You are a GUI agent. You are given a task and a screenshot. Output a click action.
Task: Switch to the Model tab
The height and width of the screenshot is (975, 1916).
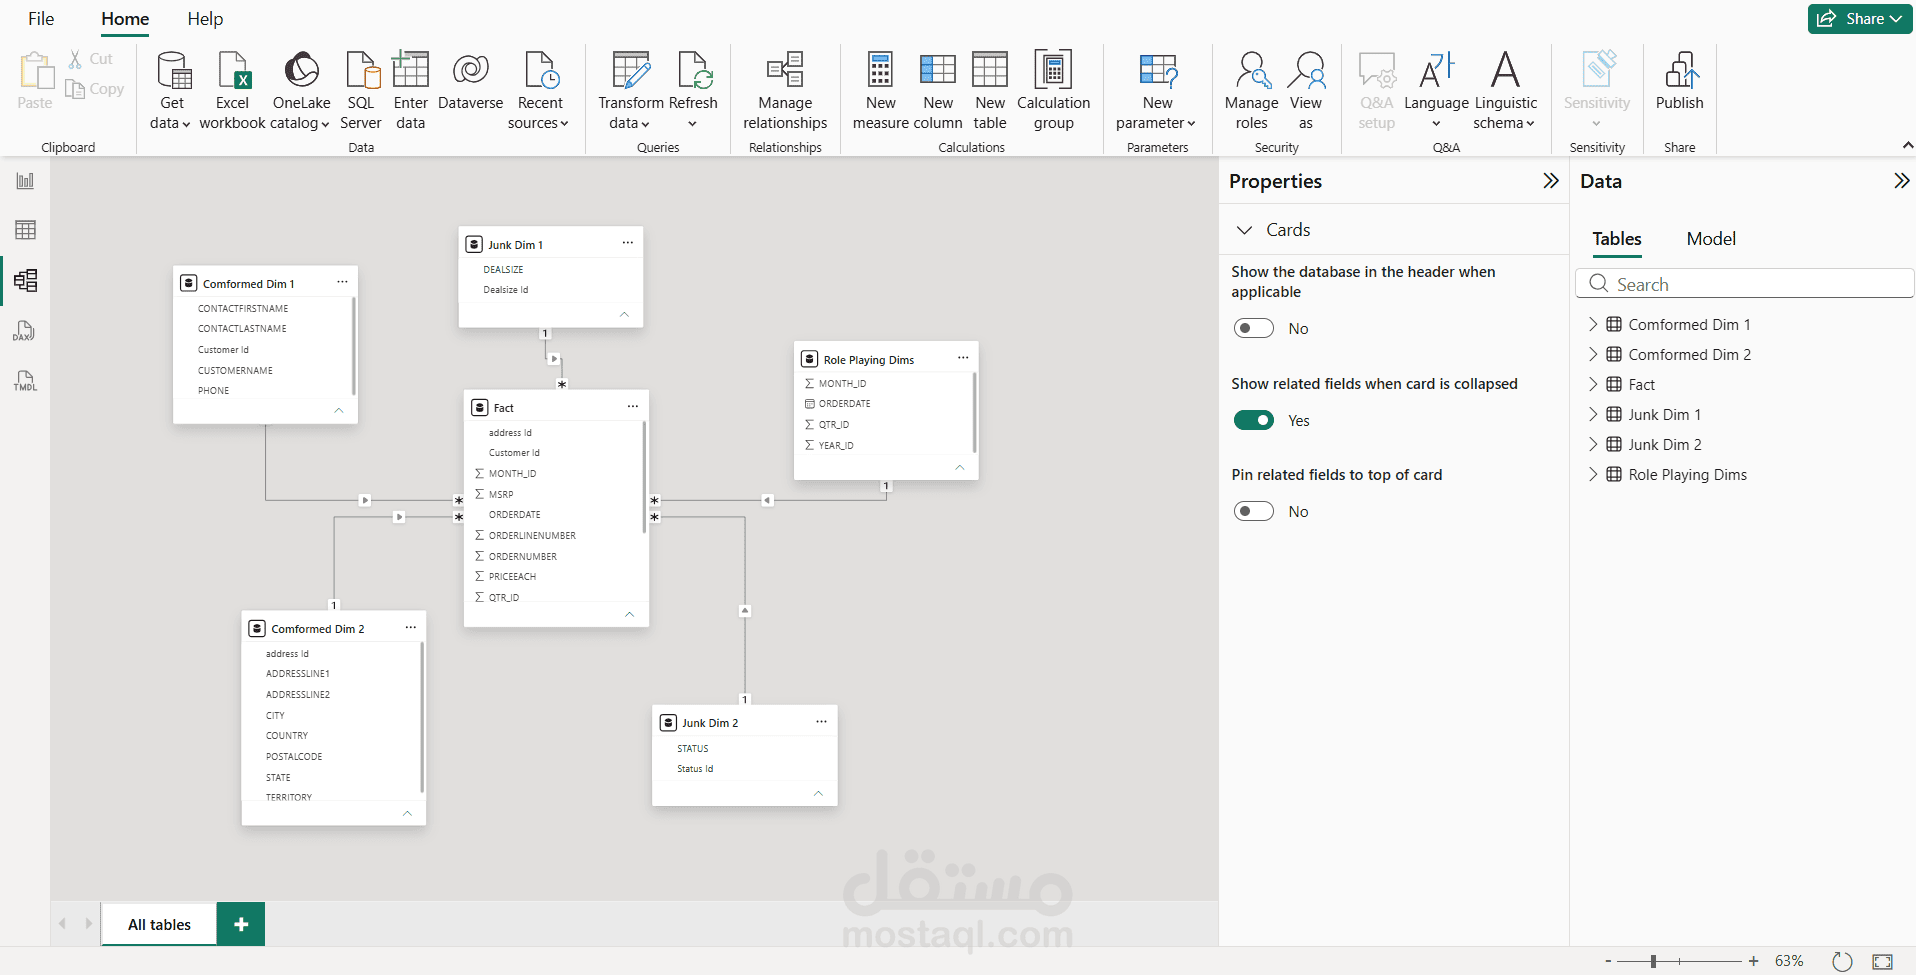1711,239
